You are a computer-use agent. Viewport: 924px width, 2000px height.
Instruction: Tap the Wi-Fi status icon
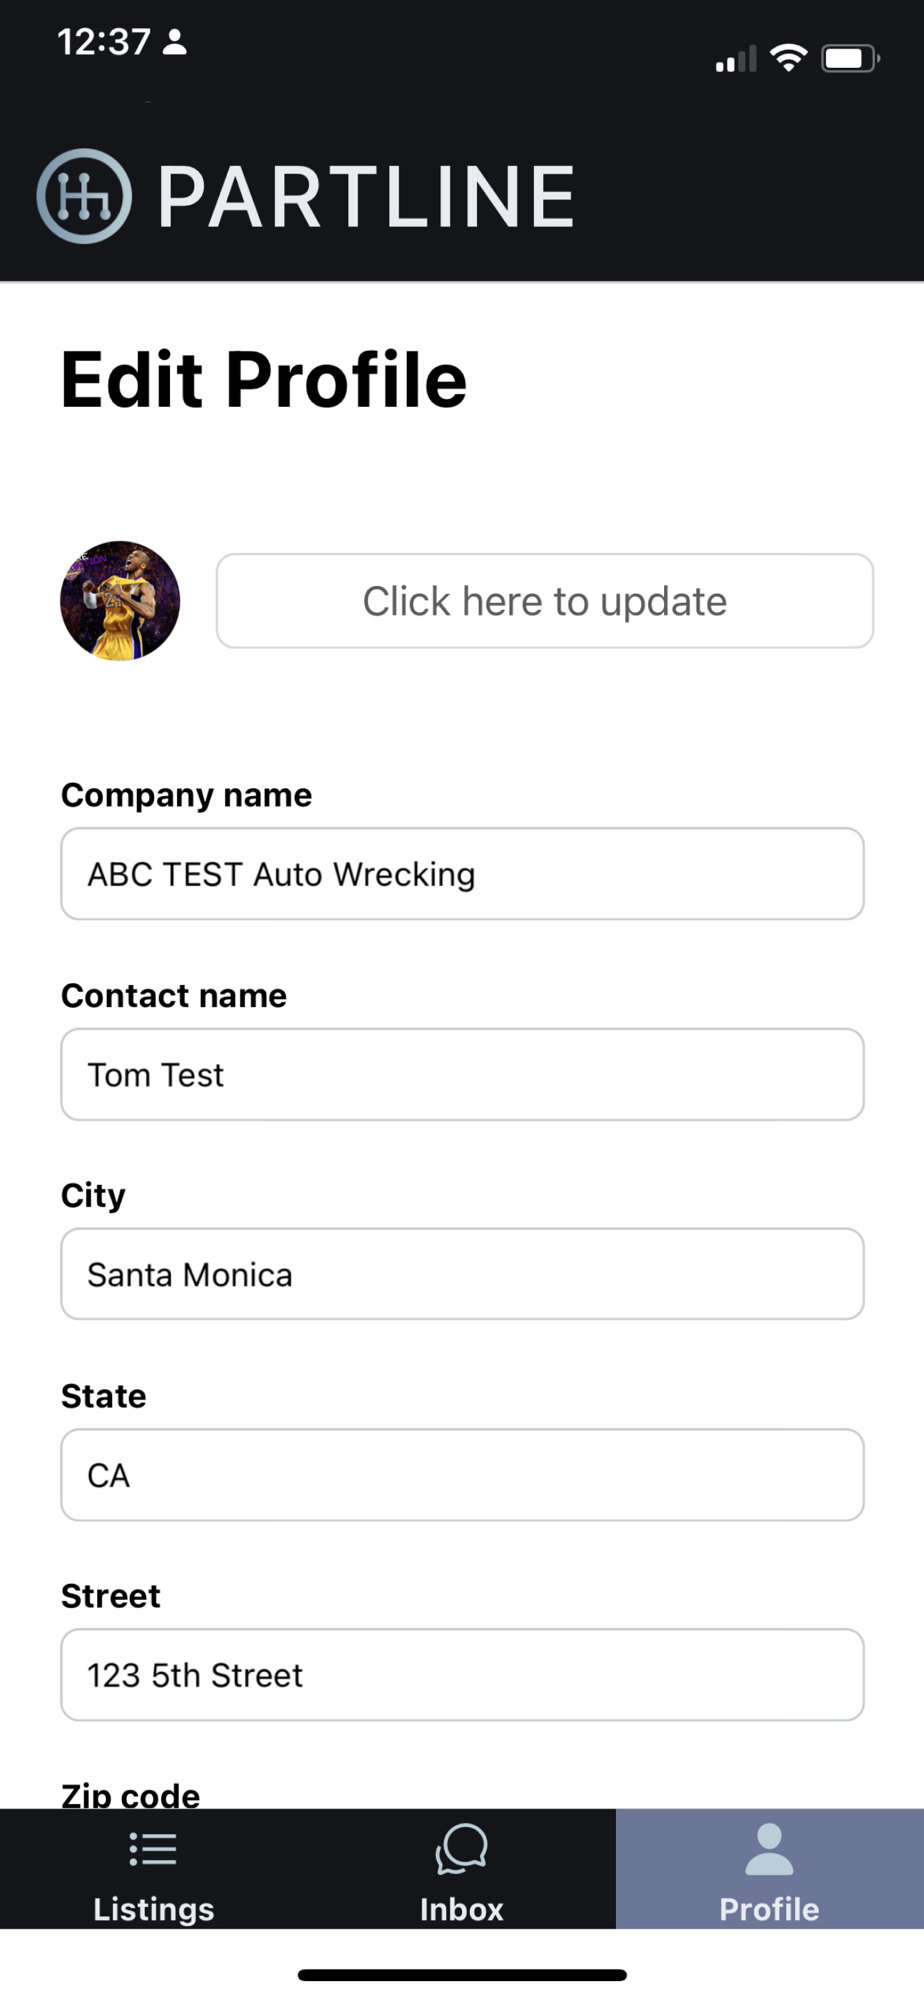(789, 58)
